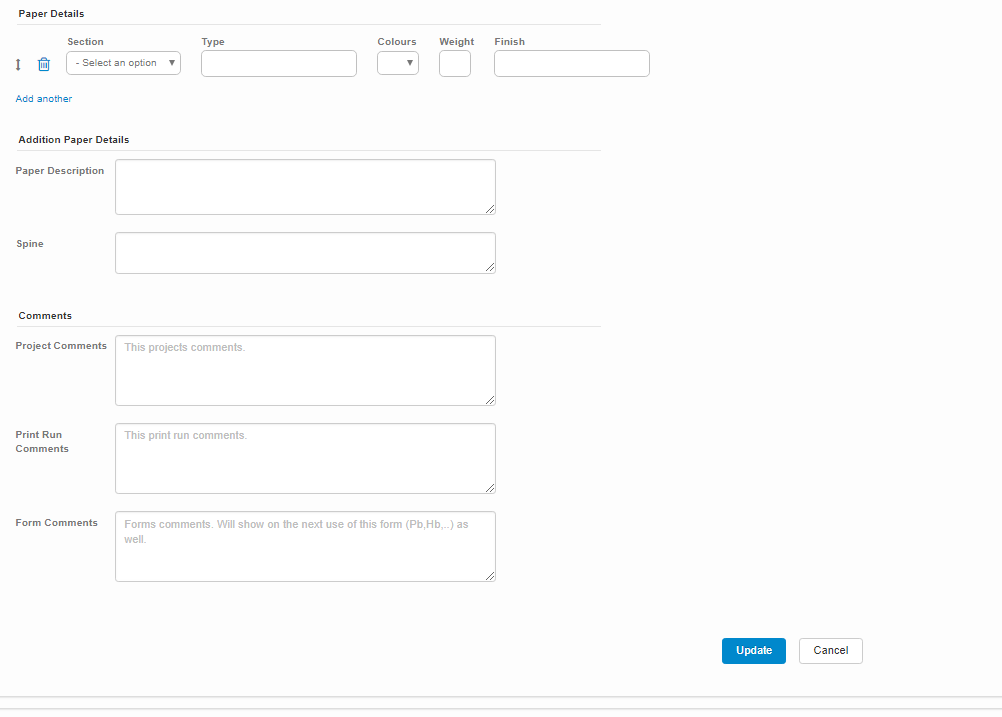Expand the Colours dropdown

pyautogui.click(x=397, y=63)
